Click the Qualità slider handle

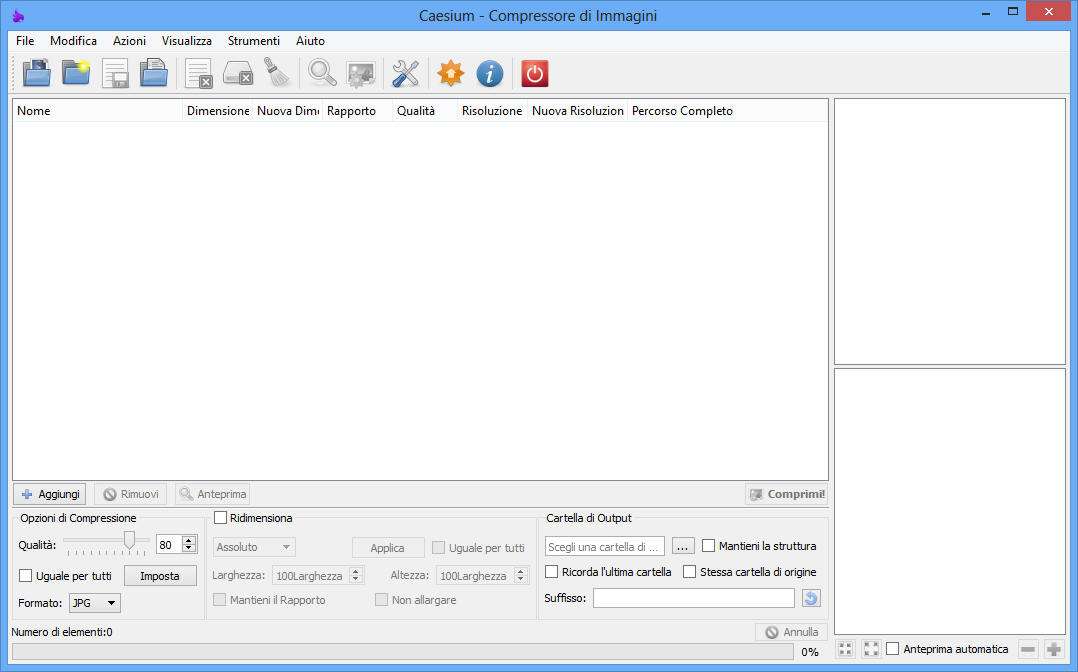coord(129,541)
